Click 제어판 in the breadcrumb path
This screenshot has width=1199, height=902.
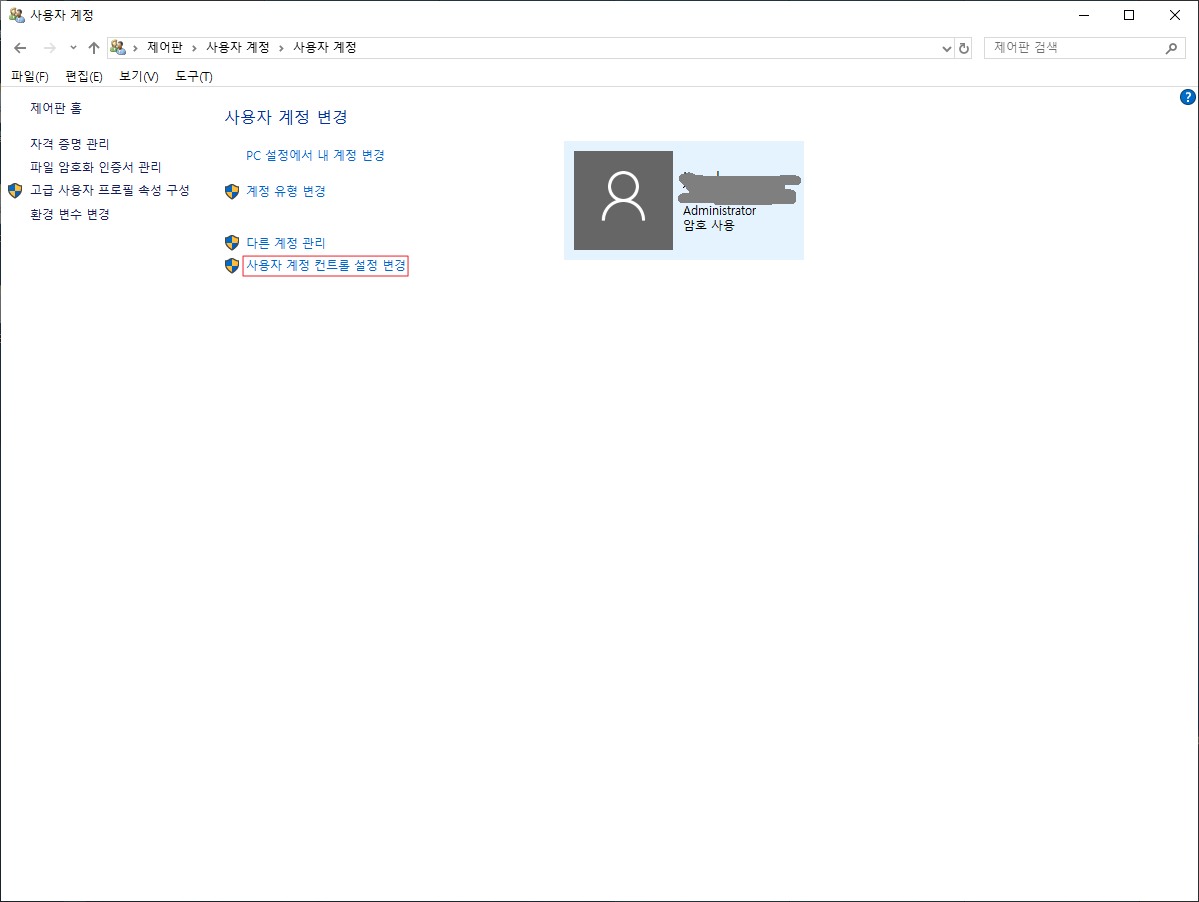[164, 47]
